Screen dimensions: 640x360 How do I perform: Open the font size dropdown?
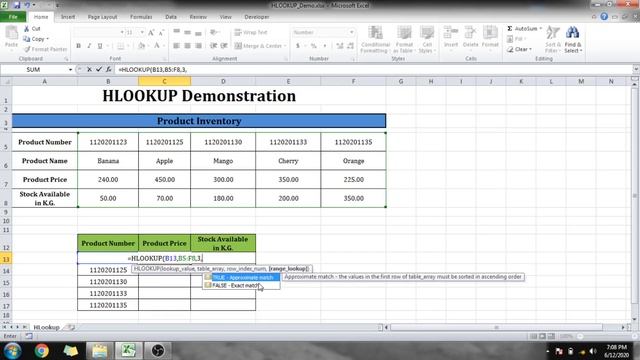pos(142,32)
